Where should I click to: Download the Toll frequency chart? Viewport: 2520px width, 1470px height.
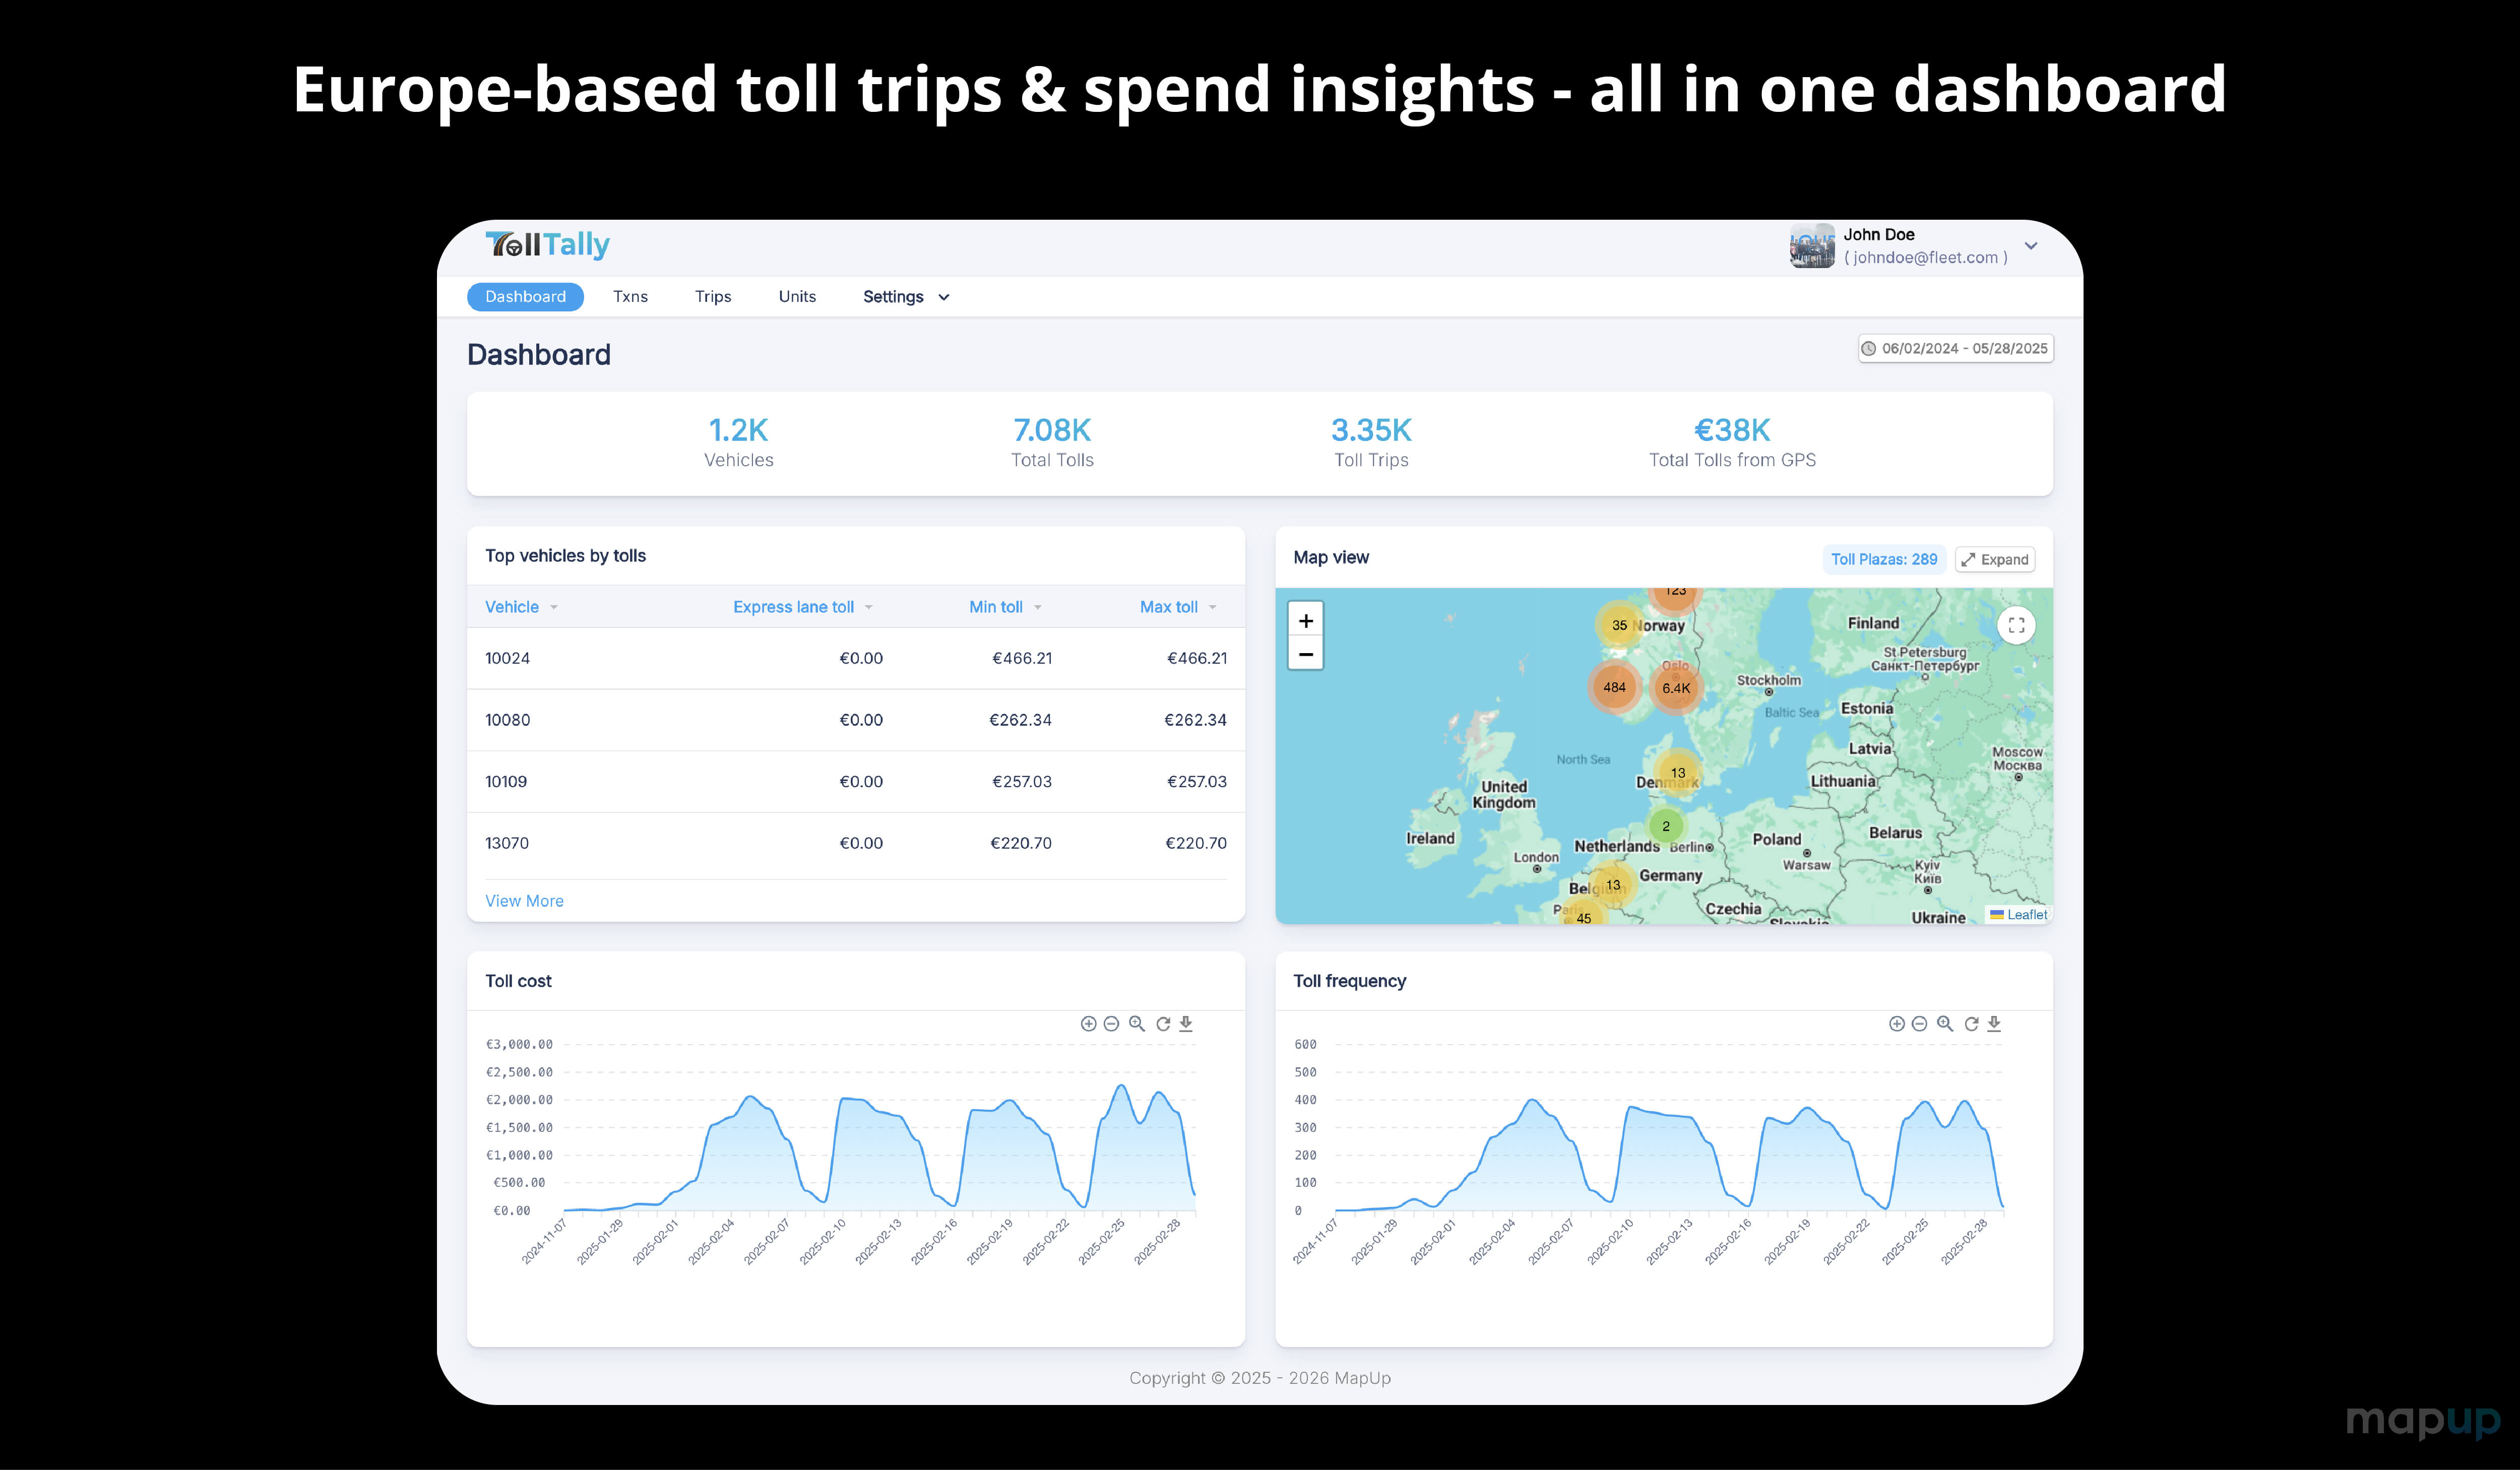tap(1994, 1023)
